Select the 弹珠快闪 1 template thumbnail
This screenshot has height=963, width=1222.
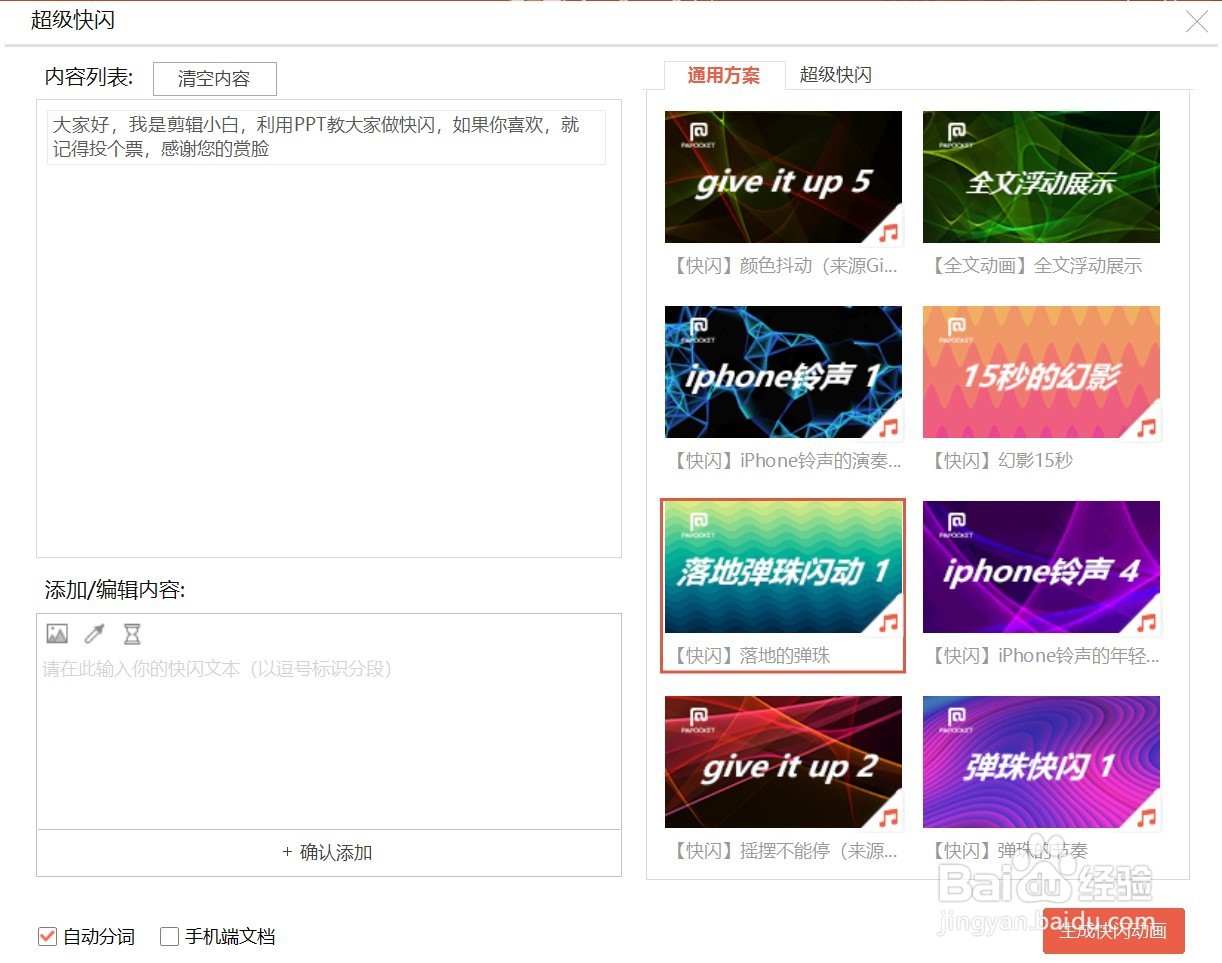(x=1041, y=762)
